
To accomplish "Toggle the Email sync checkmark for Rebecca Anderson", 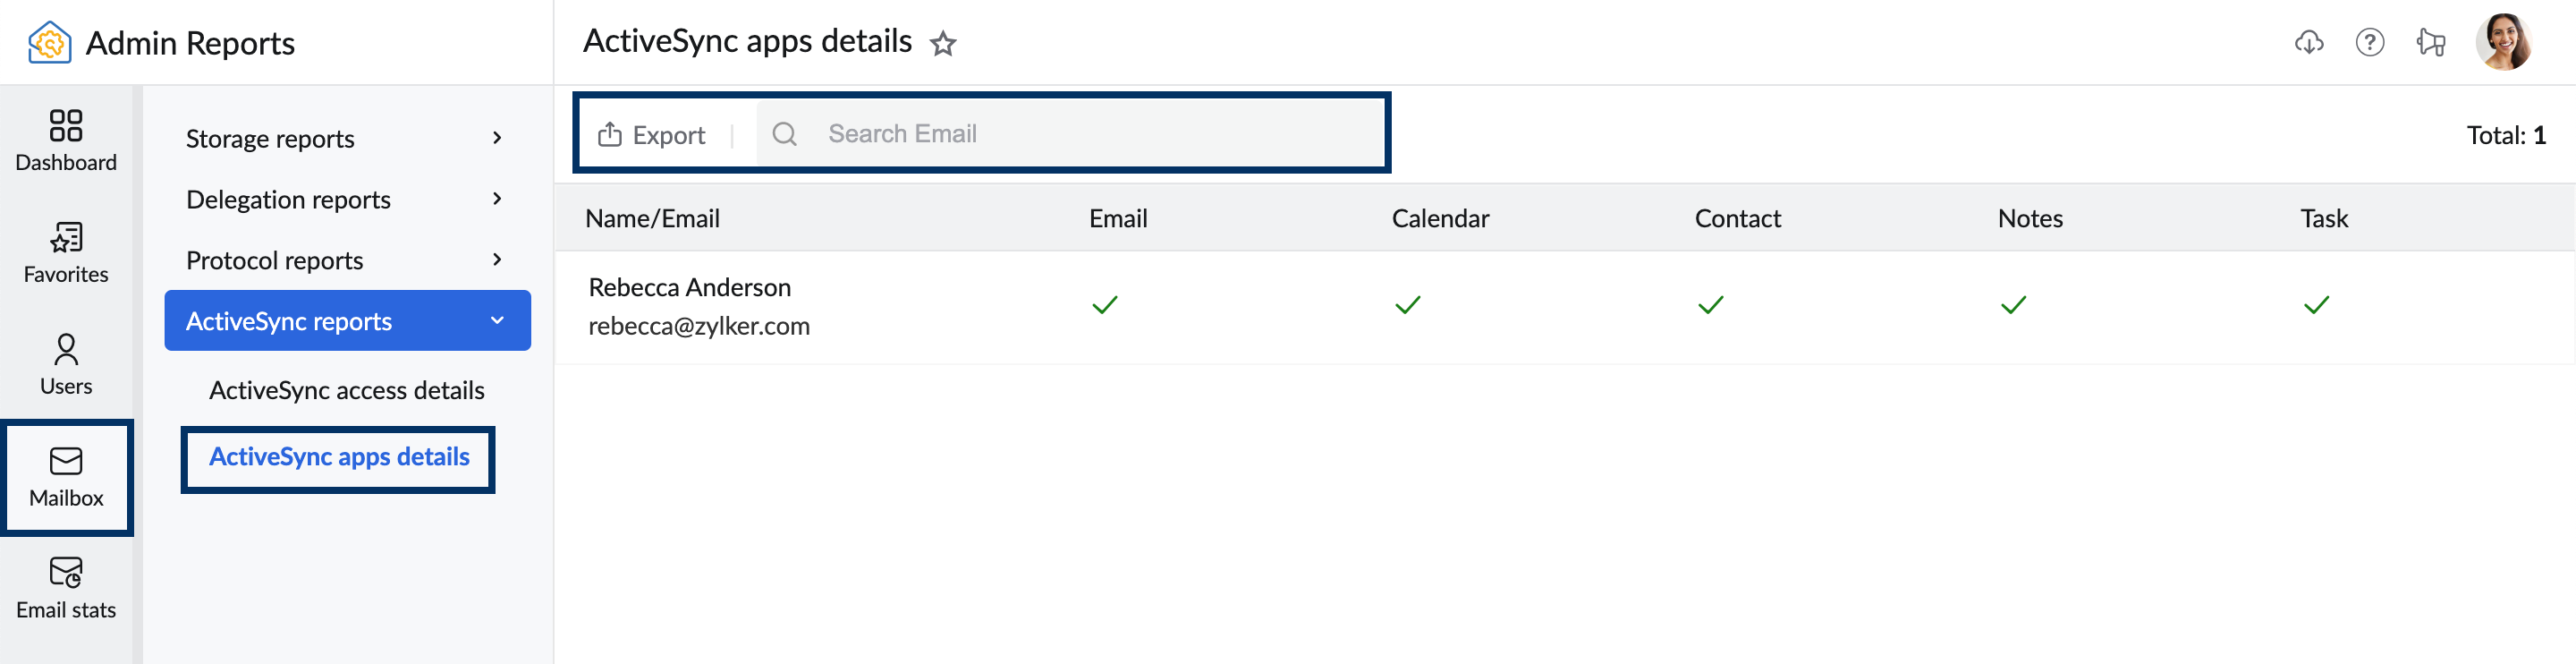I will pos(1104,304).
